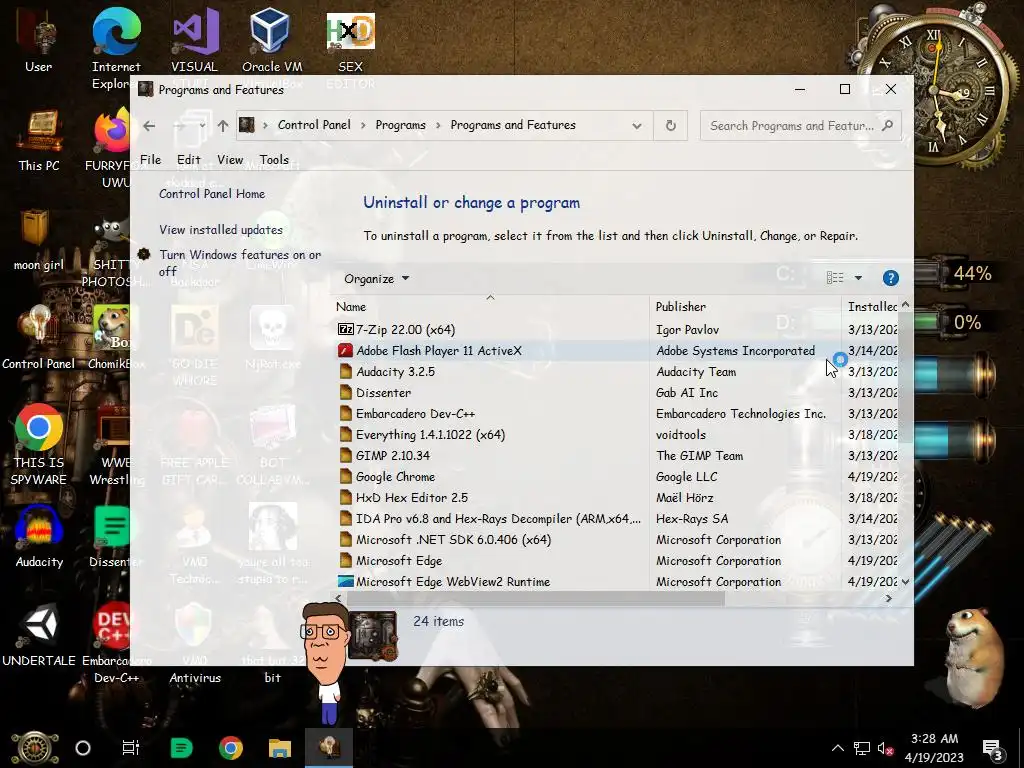Open the Embarcadero Dev-C++ desktop shortcut

point(116,643)
